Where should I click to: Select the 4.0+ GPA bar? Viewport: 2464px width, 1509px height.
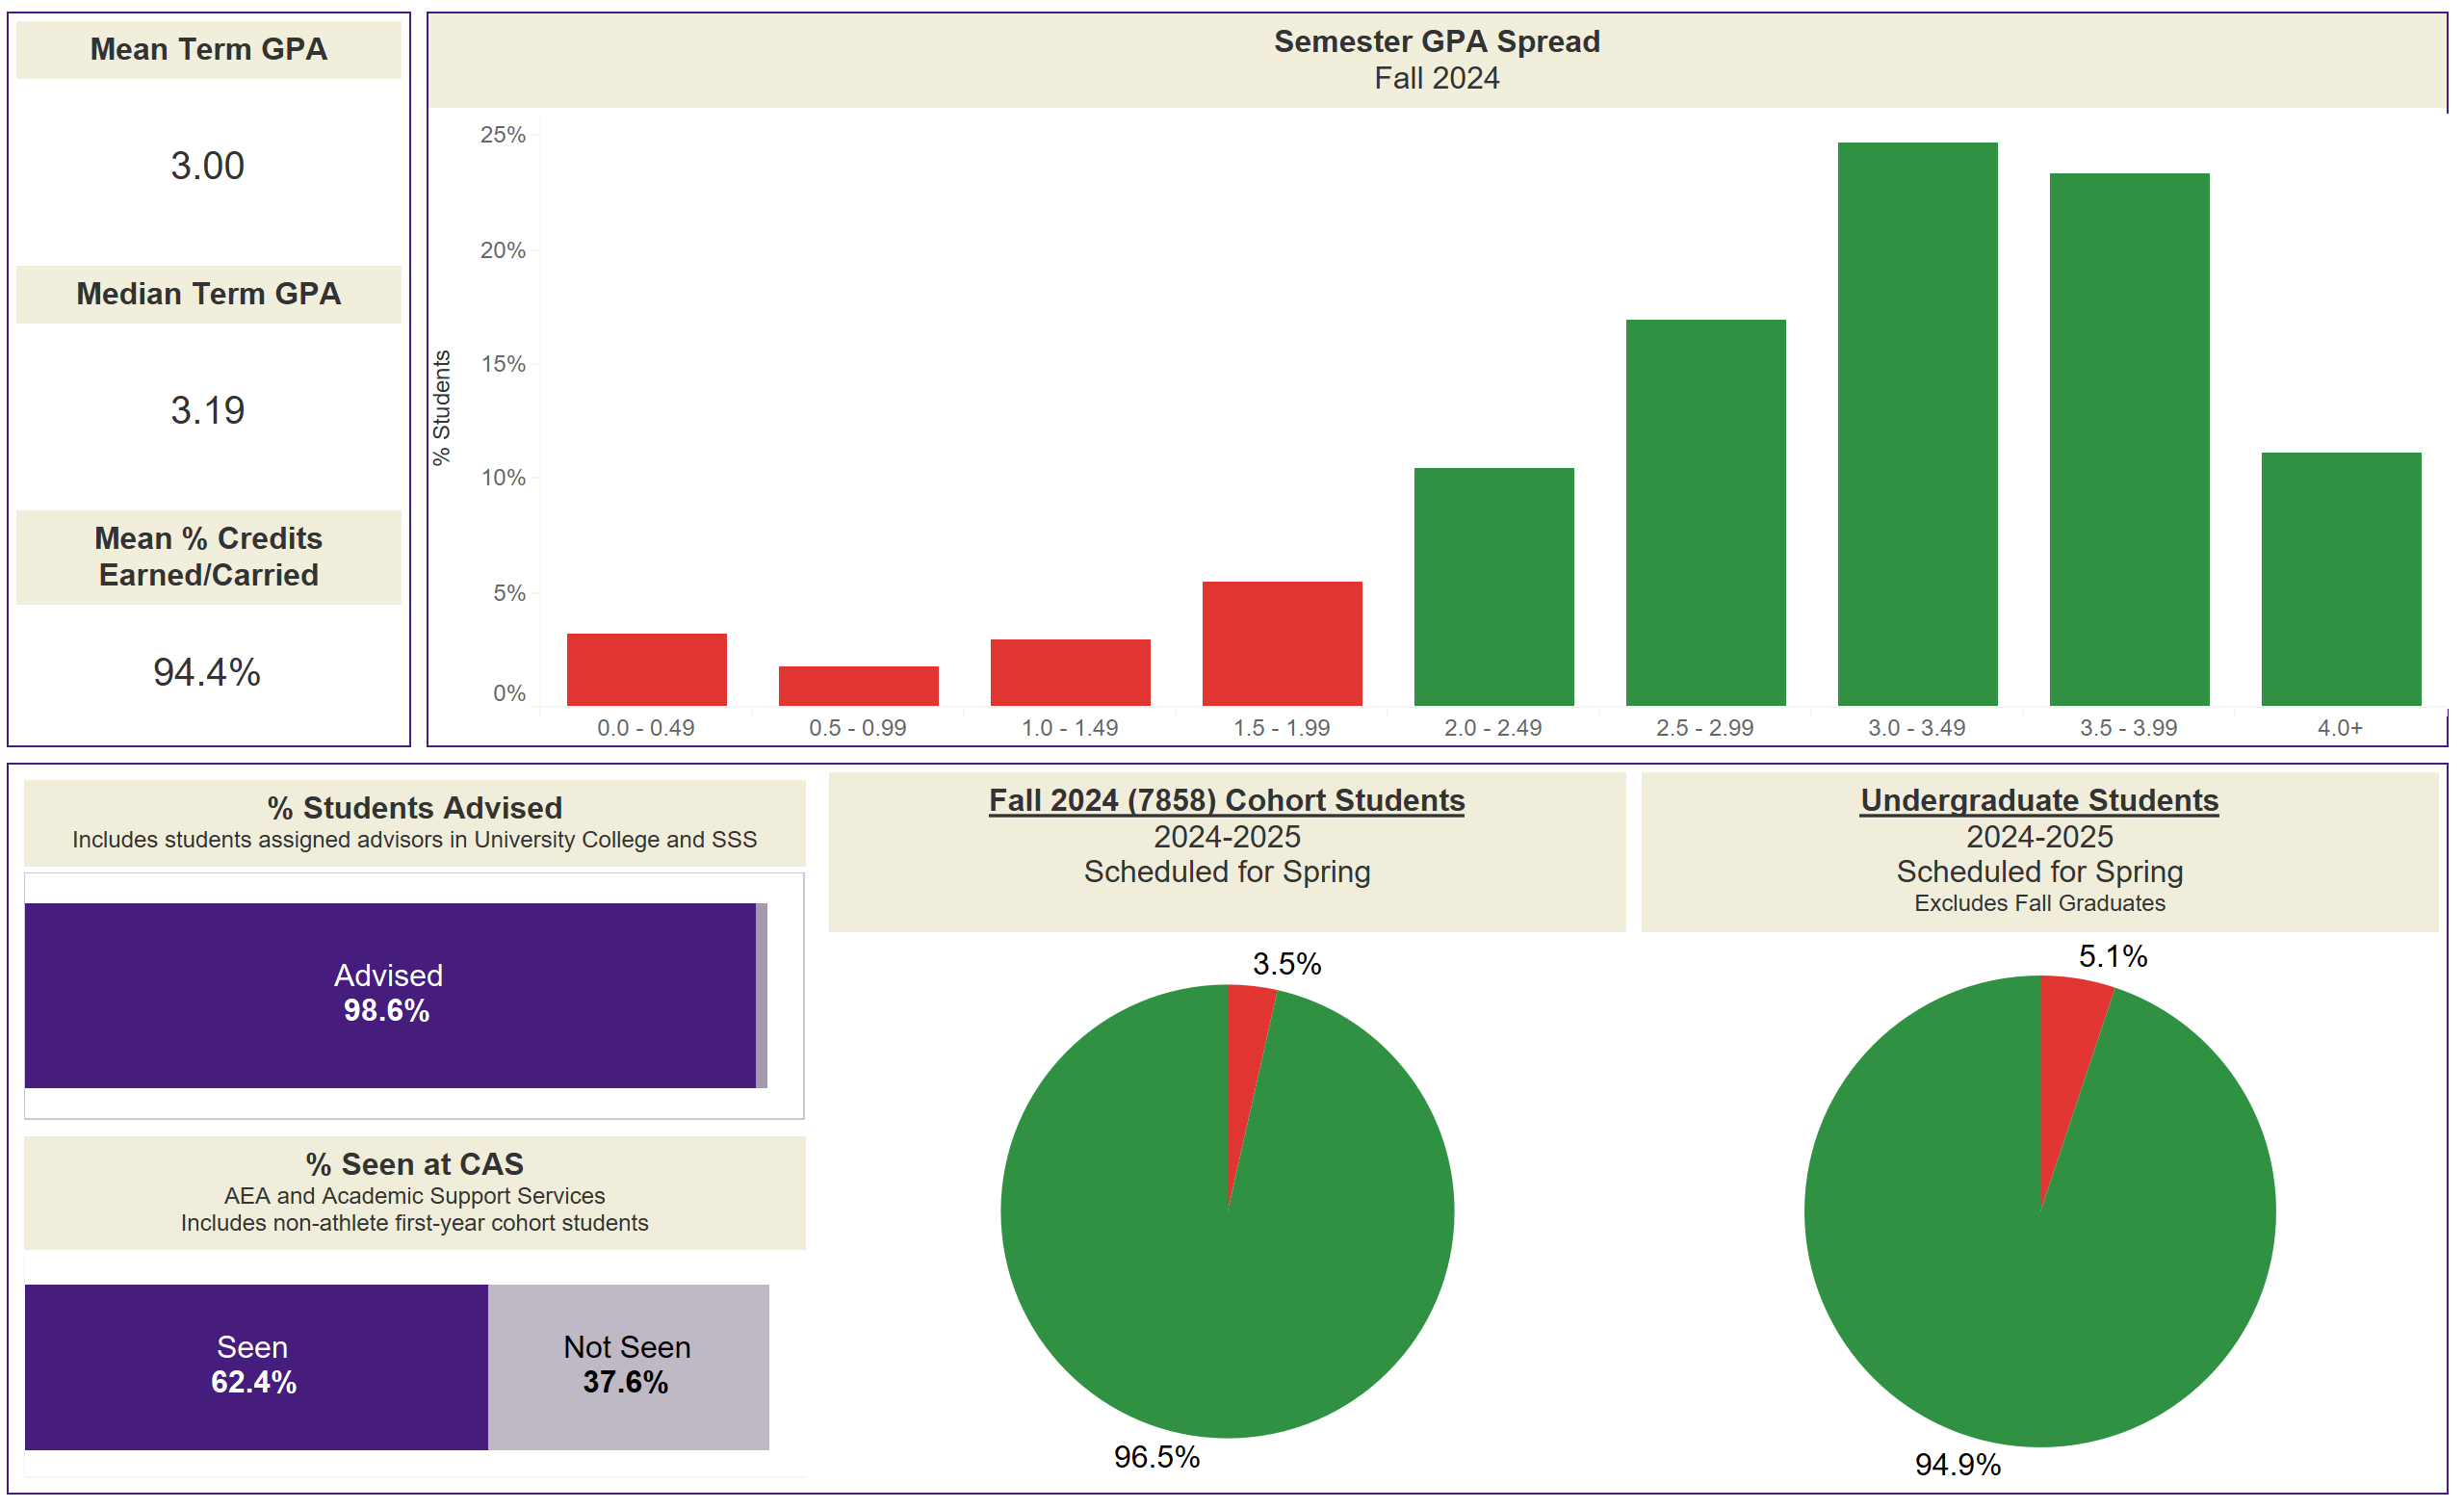2341,580
